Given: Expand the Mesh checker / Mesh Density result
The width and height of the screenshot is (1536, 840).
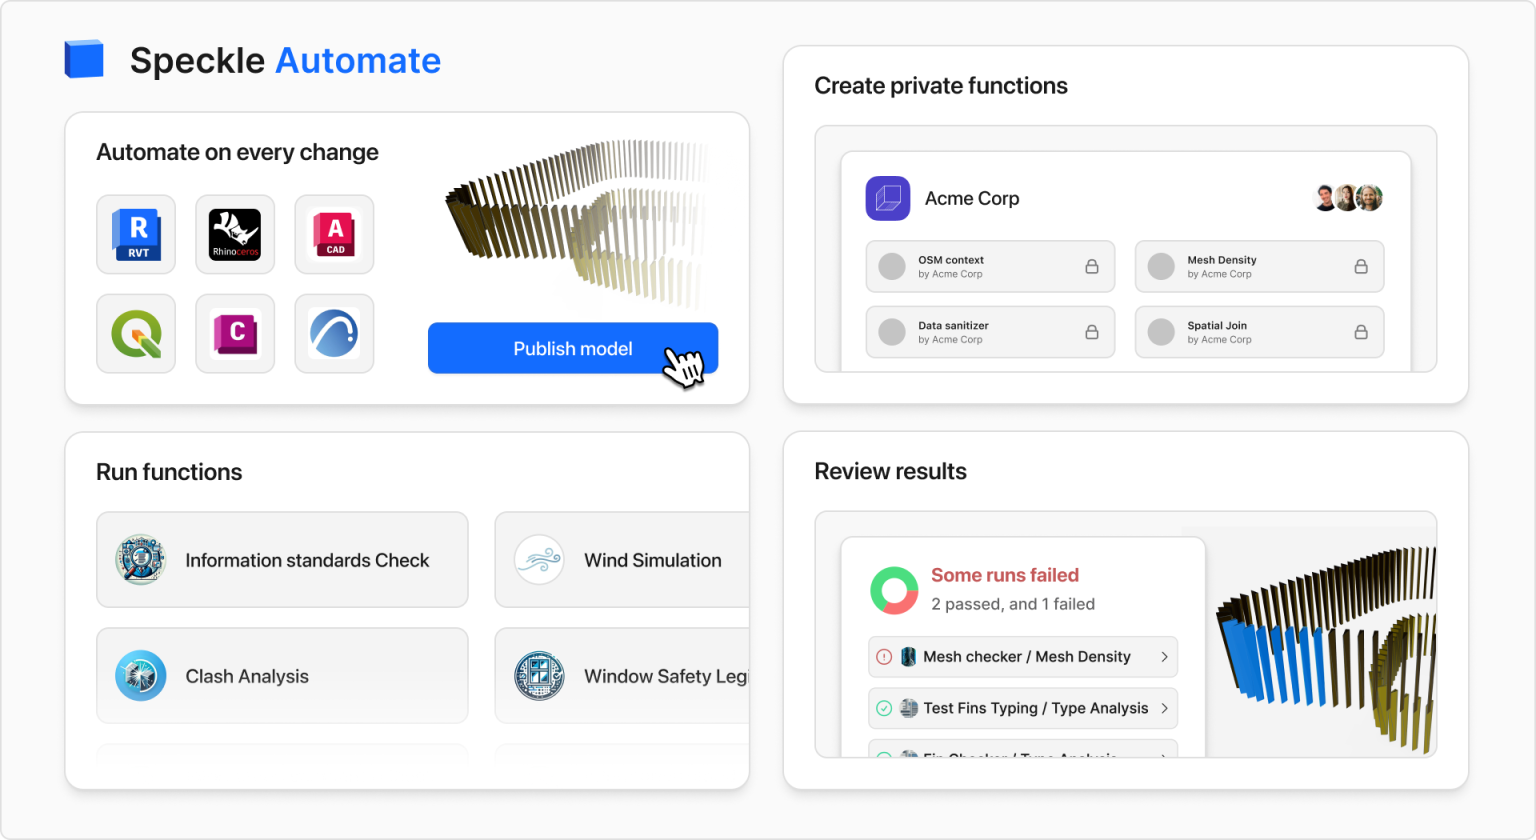Looking at the screenshot, I should (x=1023, y=657).
